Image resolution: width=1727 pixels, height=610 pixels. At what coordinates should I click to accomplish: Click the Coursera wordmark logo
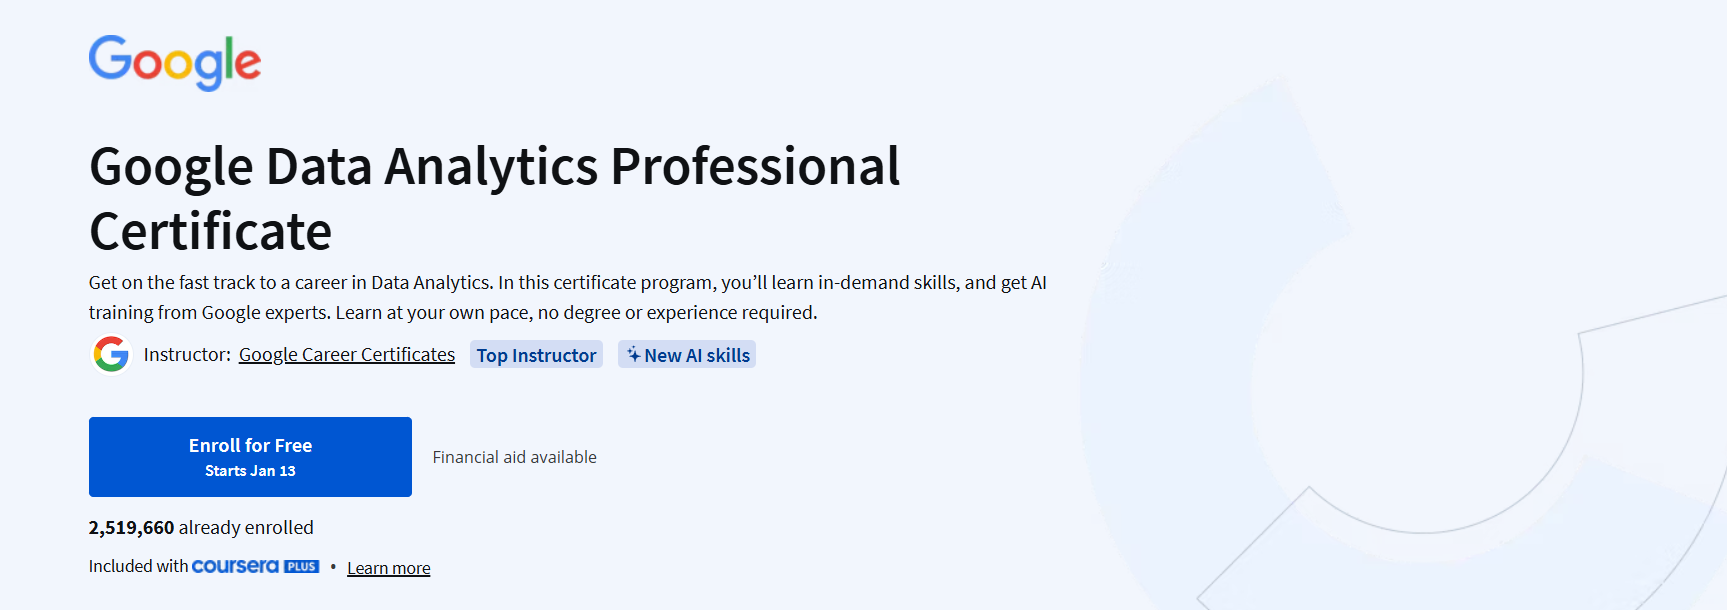coord(235,565)
